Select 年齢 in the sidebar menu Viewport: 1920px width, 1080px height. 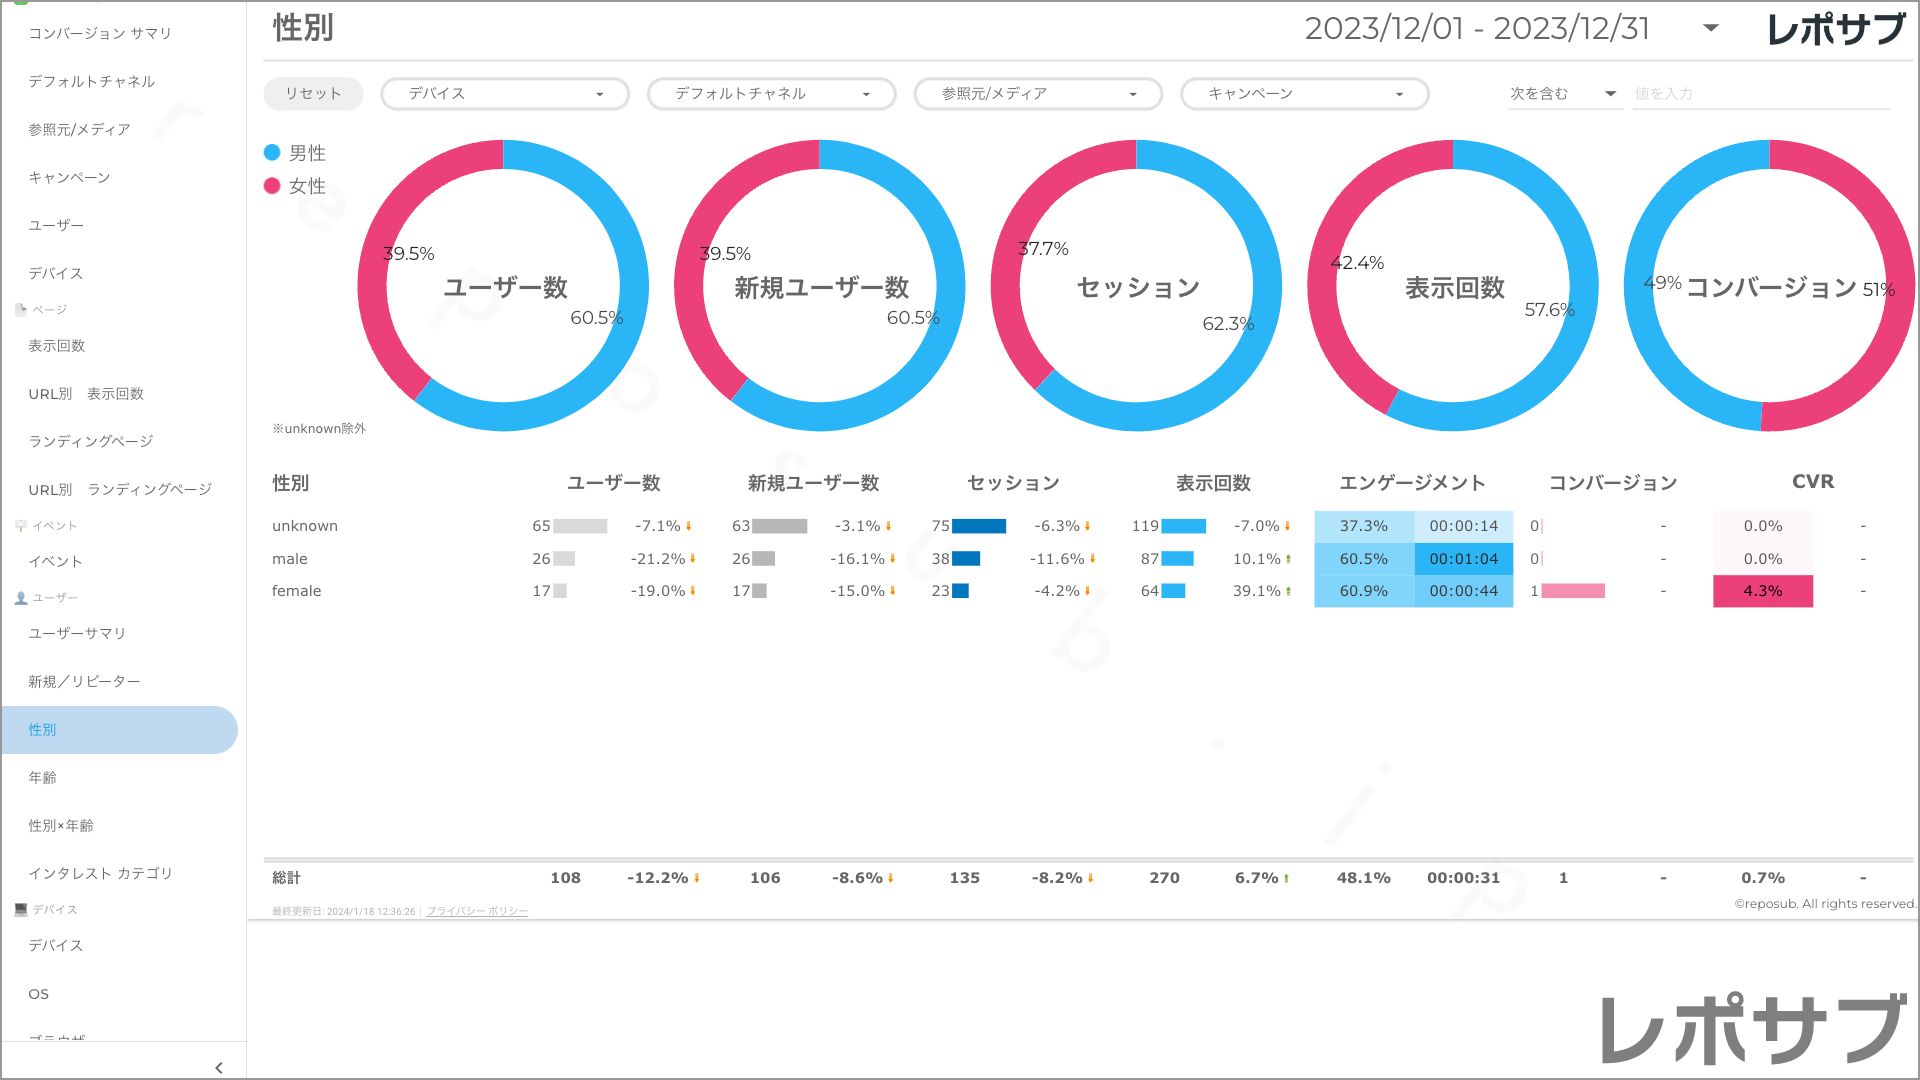pos(43,778)
